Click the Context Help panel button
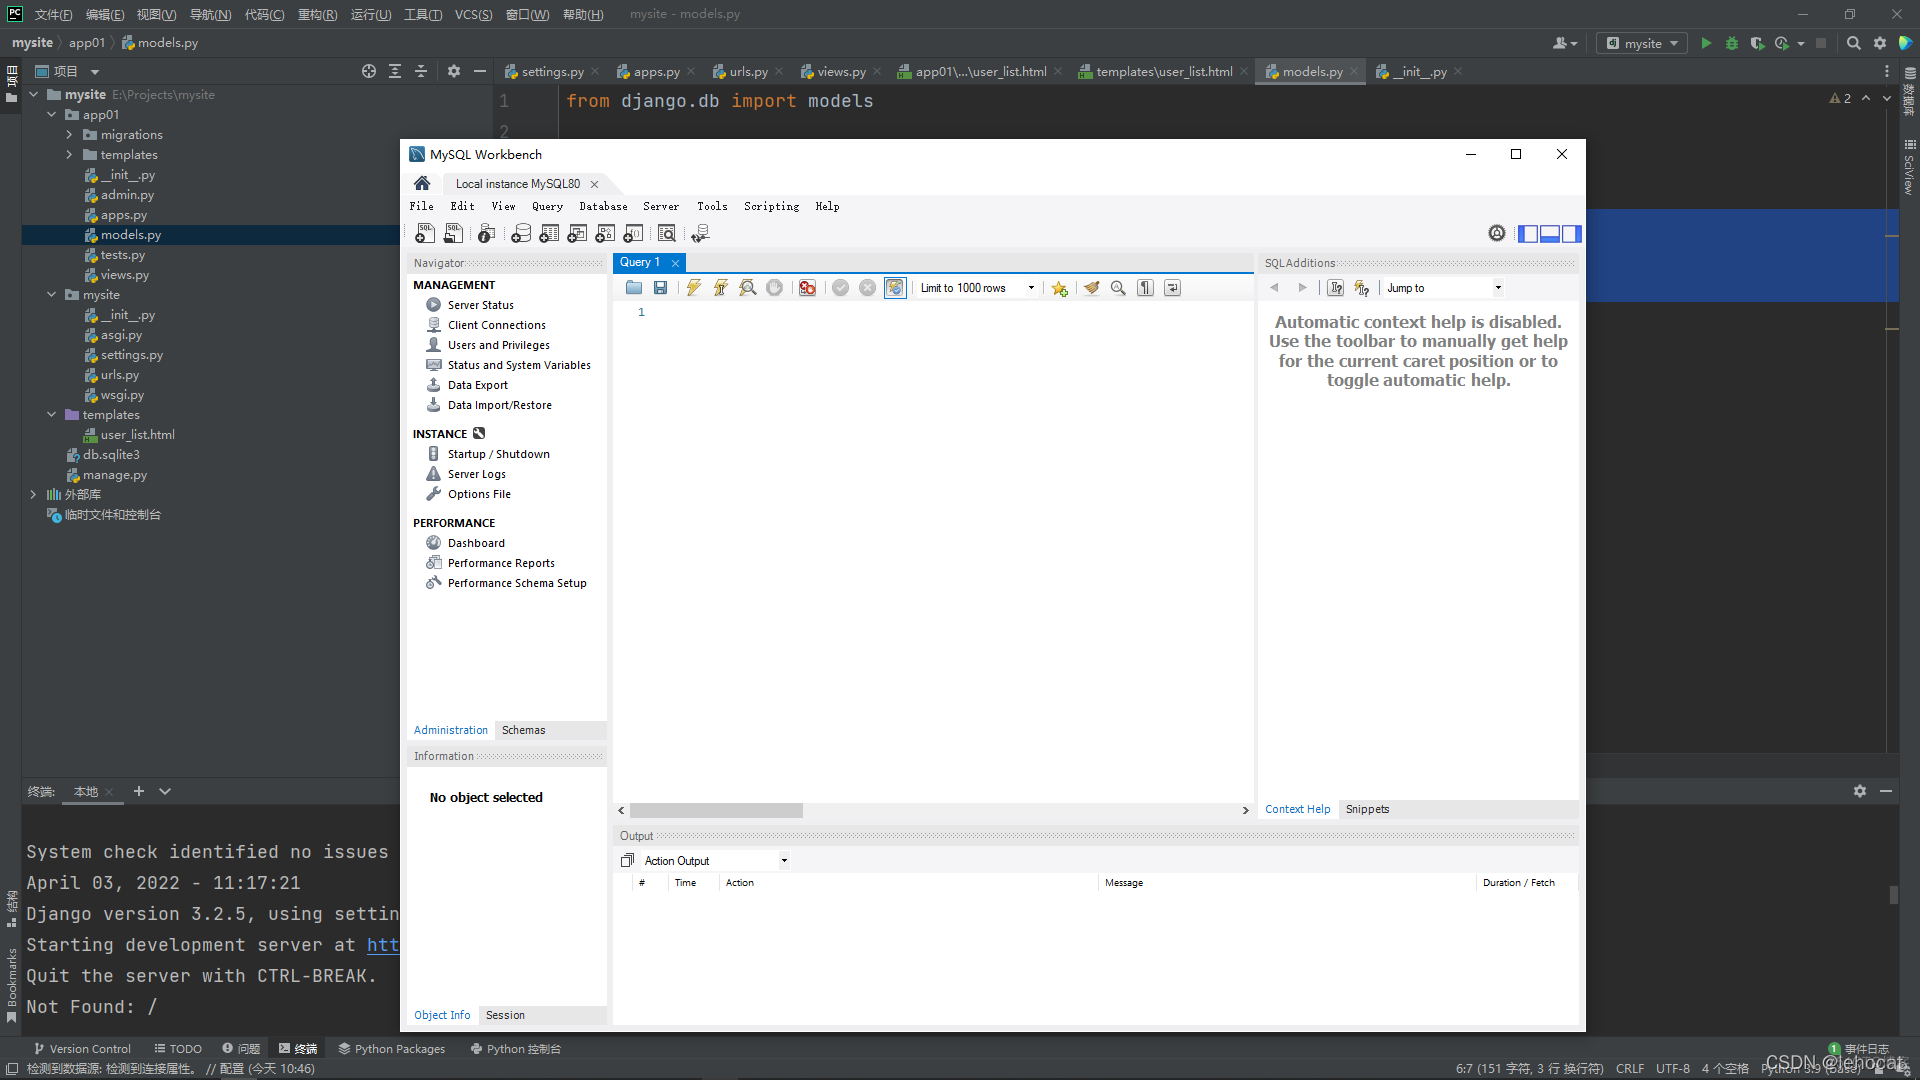 pos(1298,808)
